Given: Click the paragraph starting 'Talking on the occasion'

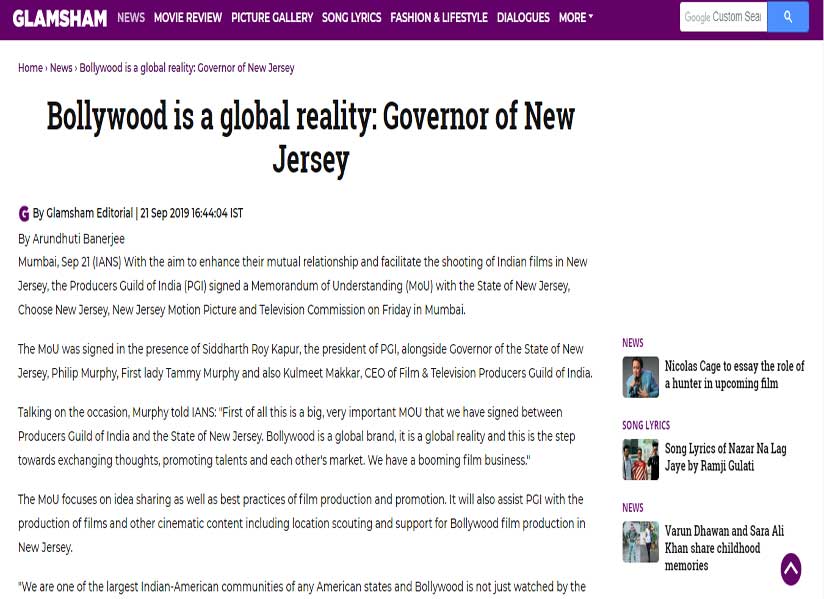Looking at the screenshot, I should pyautogui.click(x=296, y=436).
